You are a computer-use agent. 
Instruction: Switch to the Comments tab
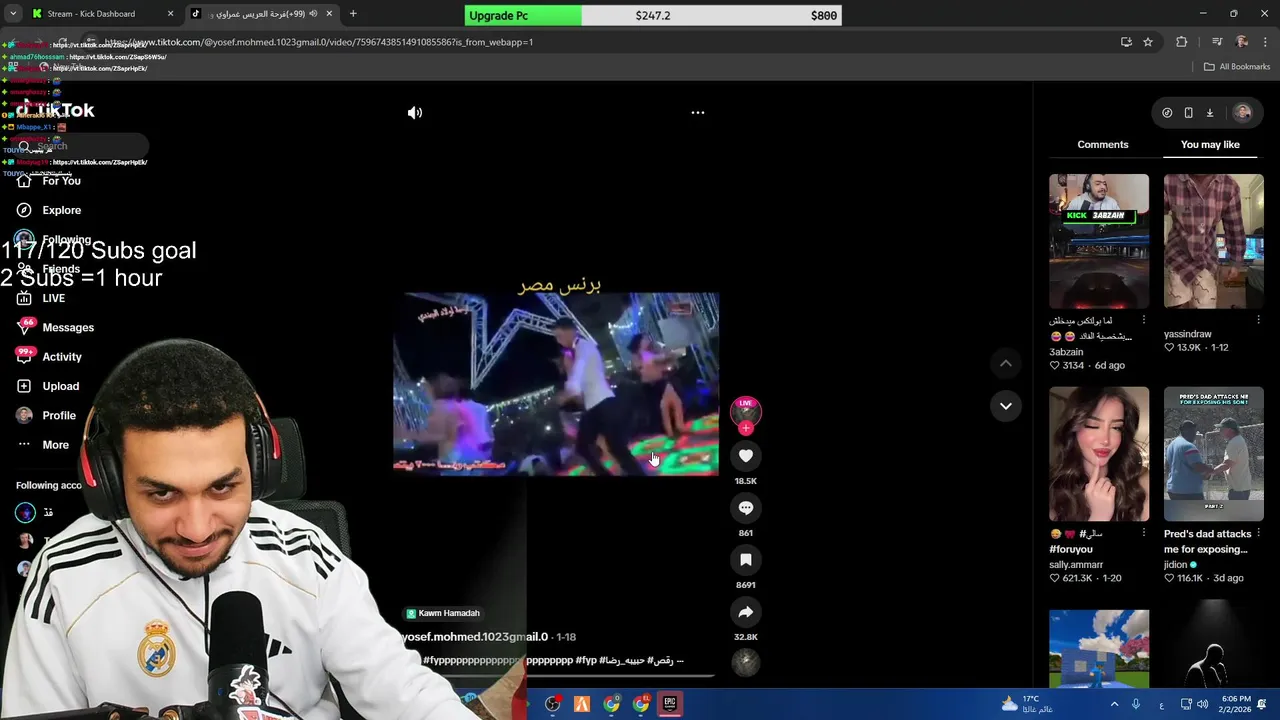tap(1103, 145)
